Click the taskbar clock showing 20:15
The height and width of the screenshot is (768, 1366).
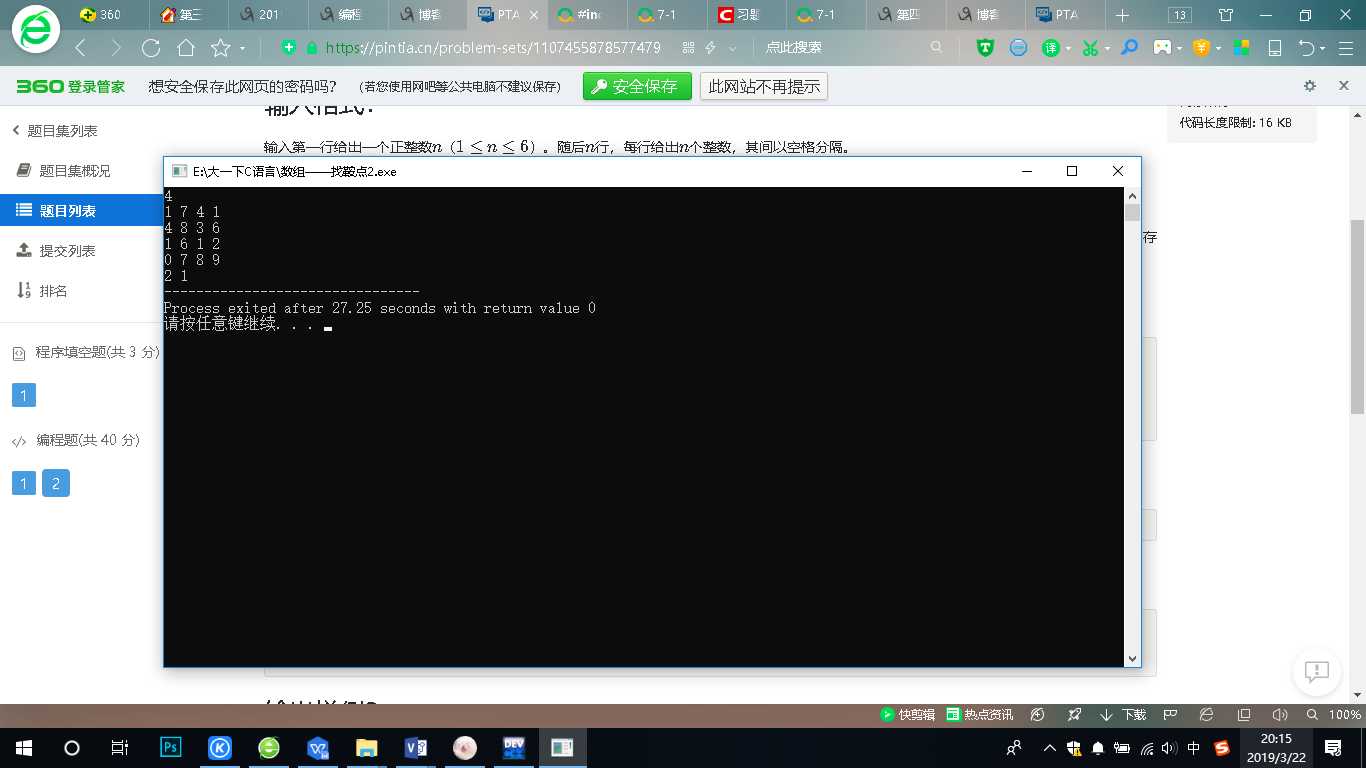click(x=1277, y=748)
